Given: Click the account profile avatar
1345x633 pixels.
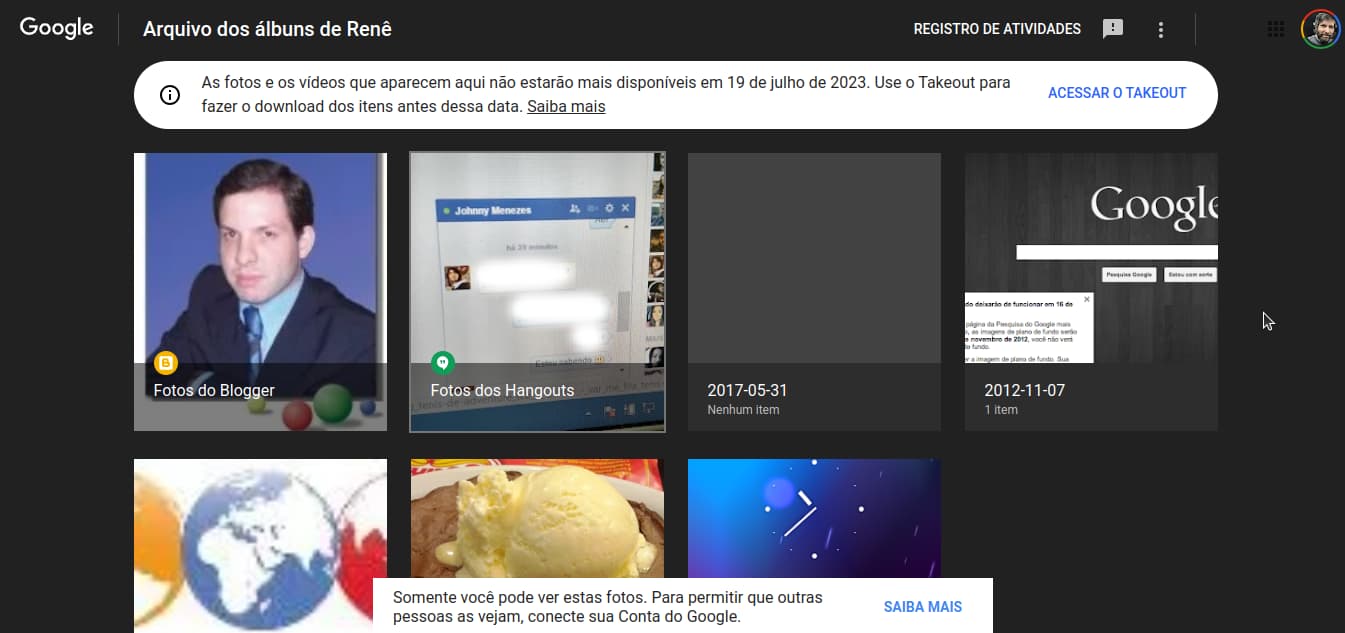Looking at the screenshot, I should [x=1320, y=29].
